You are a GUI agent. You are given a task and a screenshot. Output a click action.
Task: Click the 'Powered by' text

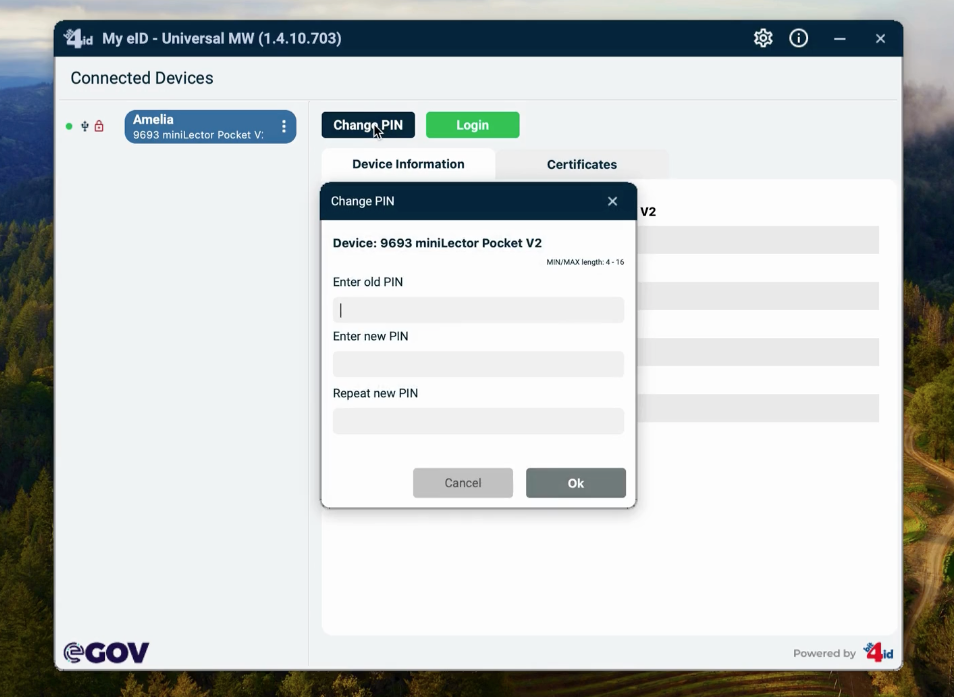(x=824, y=653)
